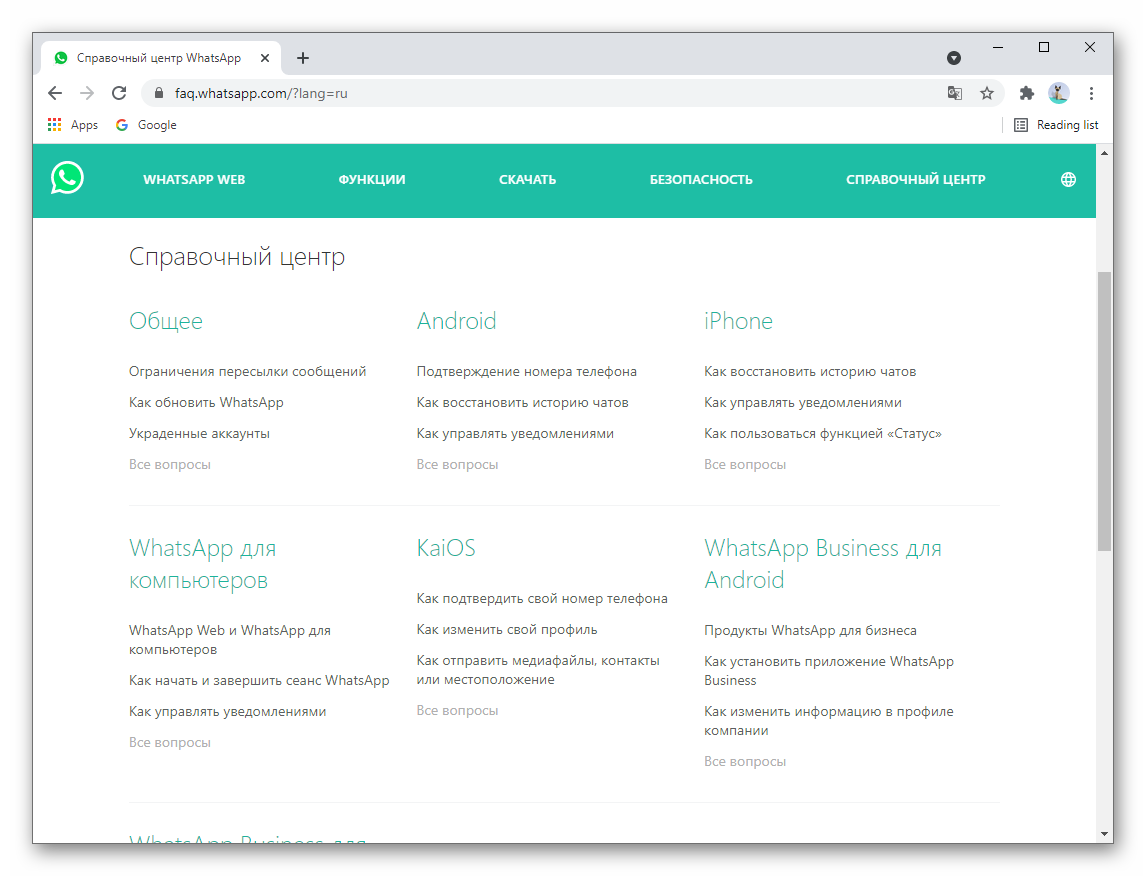Go back to previous page

pyautogui.click(x=55, y=93)
